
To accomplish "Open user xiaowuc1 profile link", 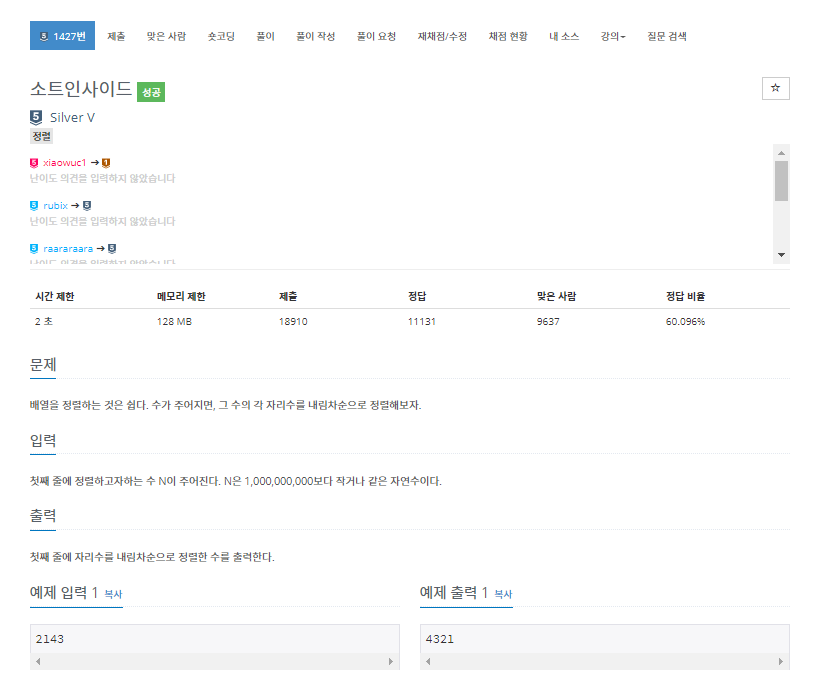I will [65, 162].
